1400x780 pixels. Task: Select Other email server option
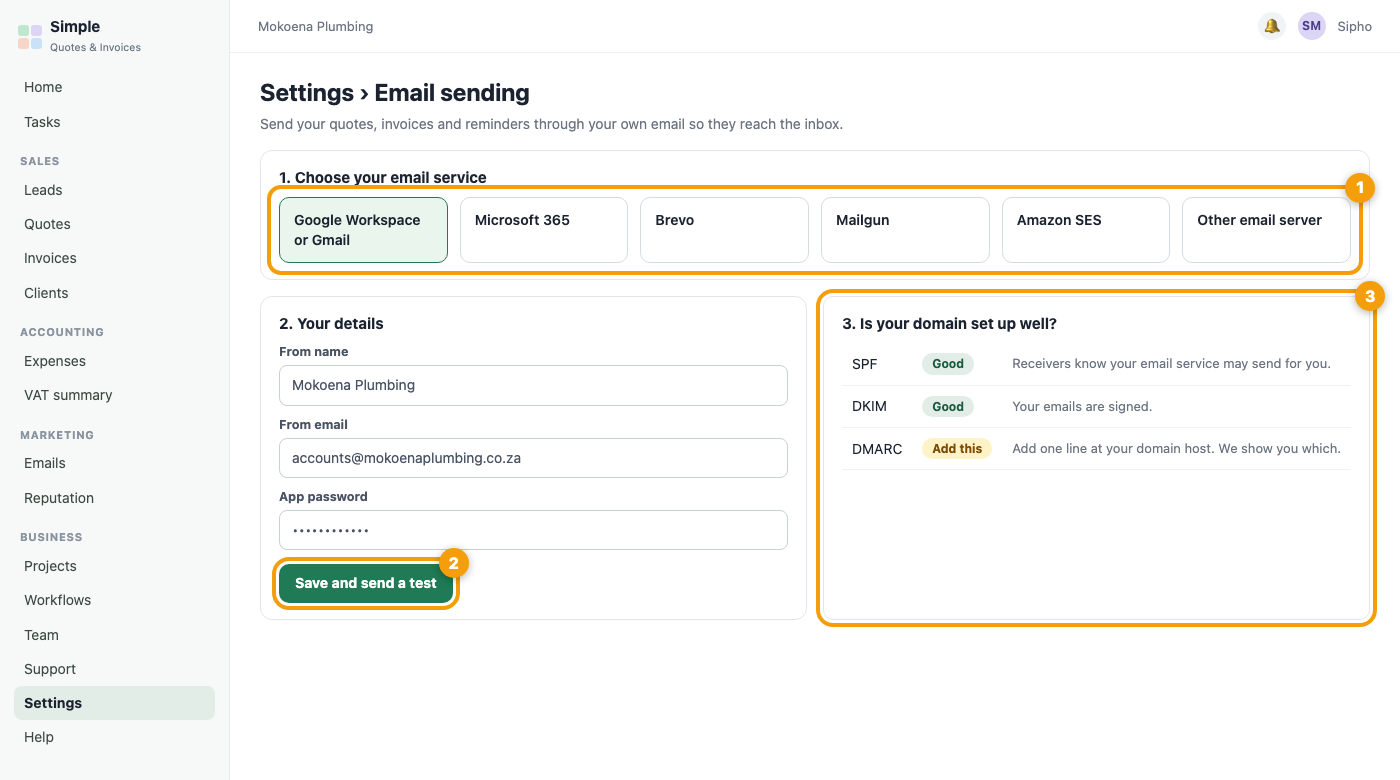[1266, 230]
